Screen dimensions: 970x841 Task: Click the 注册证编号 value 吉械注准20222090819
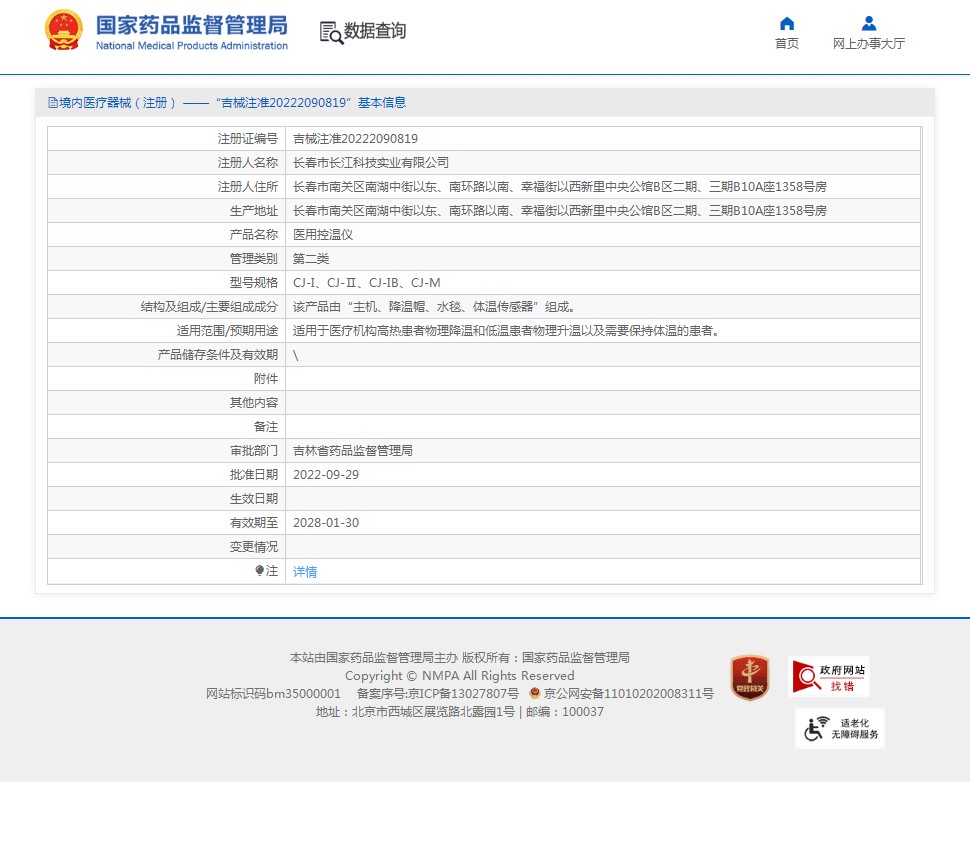(355, 139)
